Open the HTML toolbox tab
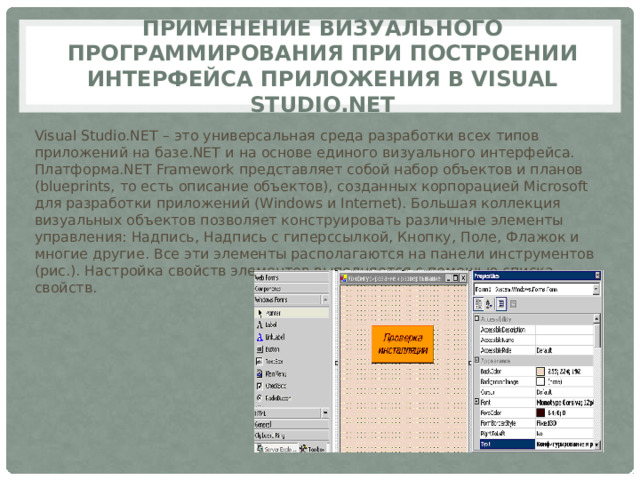The height and width of the screenshot is (480, 640). pyautogui.click(x=288, y=413)
